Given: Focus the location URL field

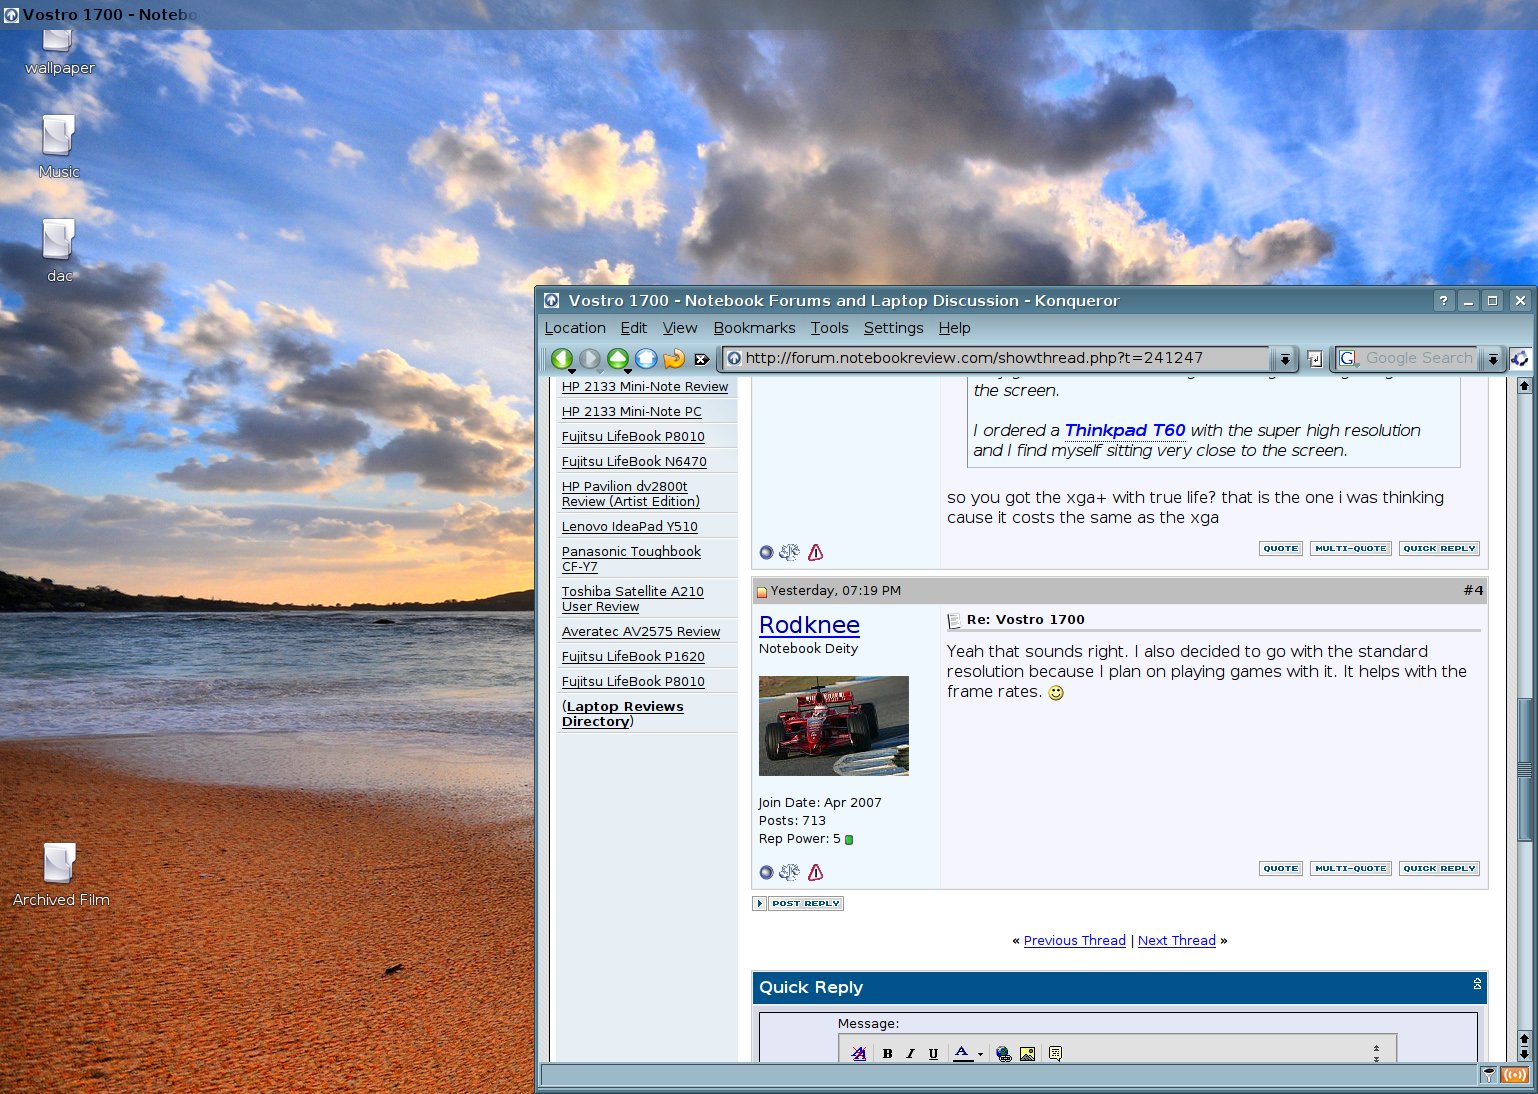Looking at the screenshot, I should [x=997, y=359].
